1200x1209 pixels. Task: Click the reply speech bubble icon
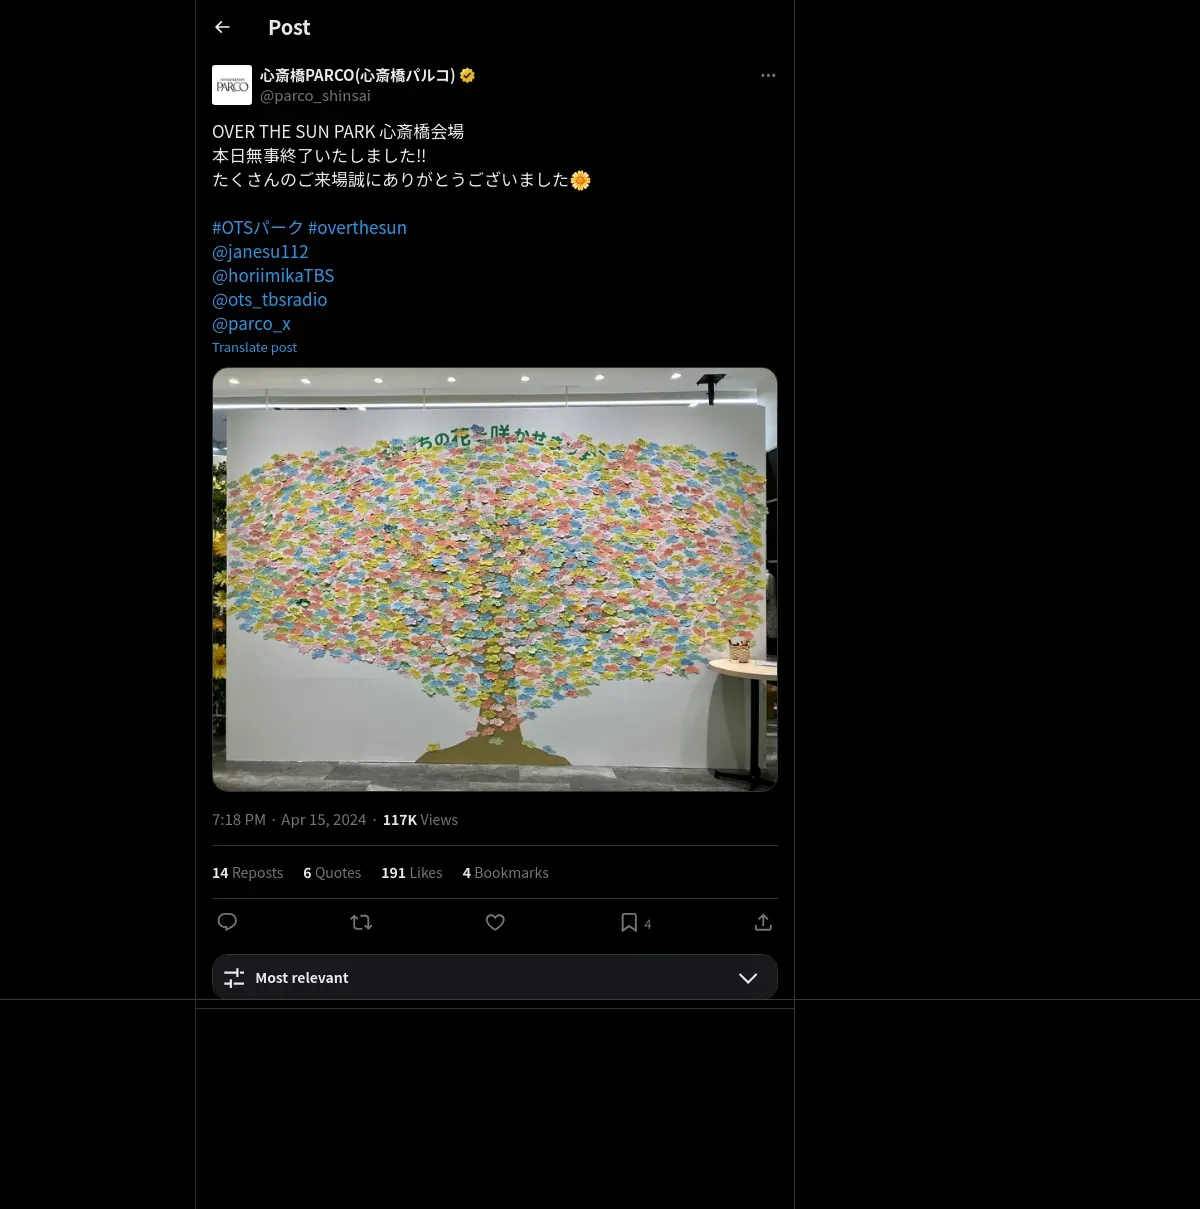pyautogui.click(x=227, y=922)
